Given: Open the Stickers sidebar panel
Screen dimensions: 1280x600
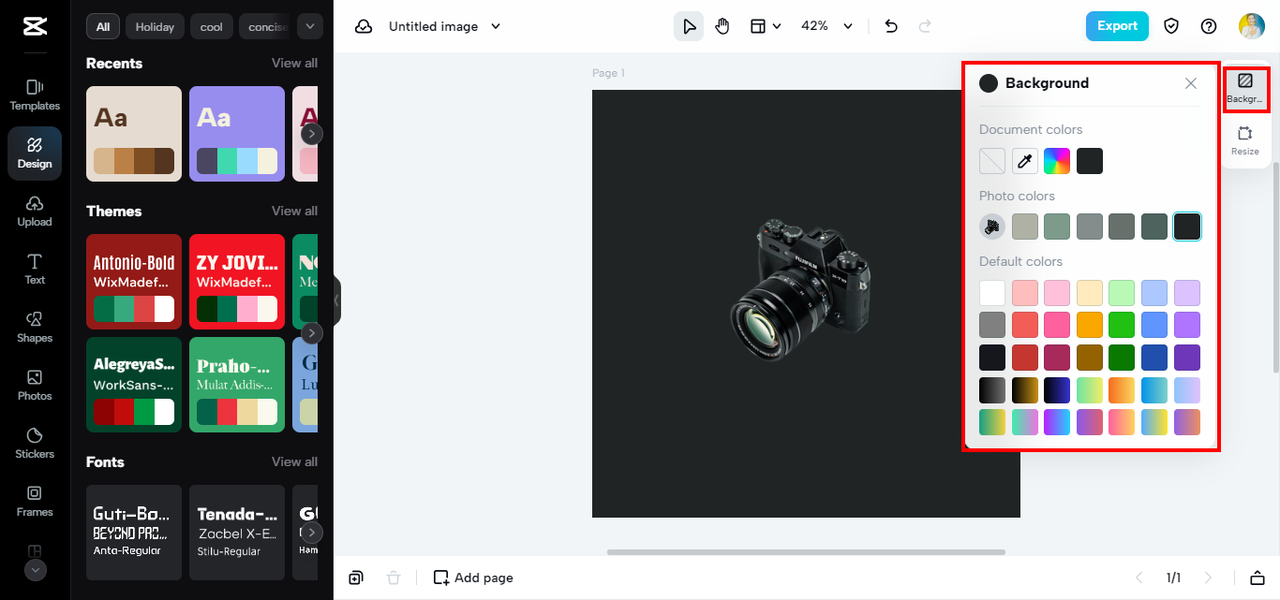Looking at the screenshot, I should pos(35,443).
